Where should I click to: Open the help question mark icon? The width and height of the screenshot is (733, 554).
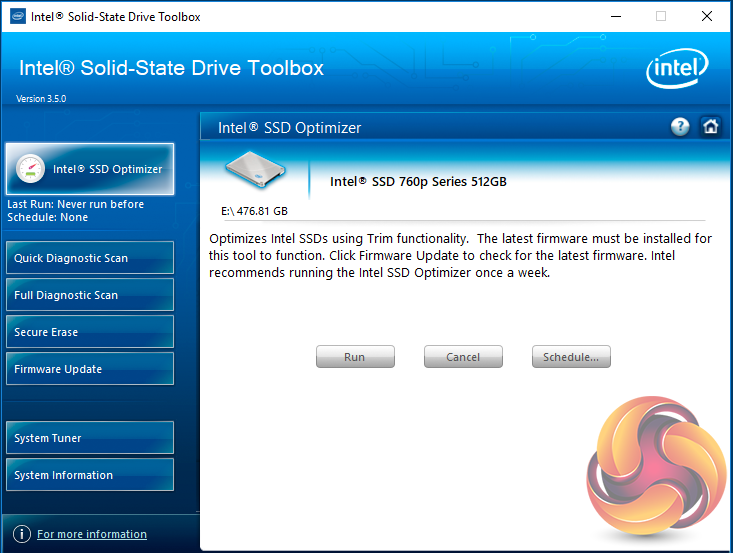pos(680,126)
